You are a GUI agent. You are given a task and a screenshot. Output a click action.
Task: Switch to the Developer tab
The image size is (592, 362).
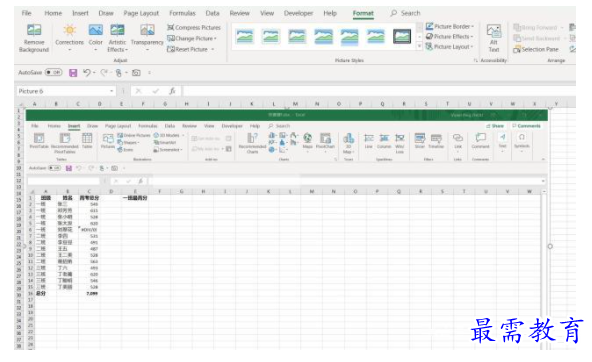298,13
